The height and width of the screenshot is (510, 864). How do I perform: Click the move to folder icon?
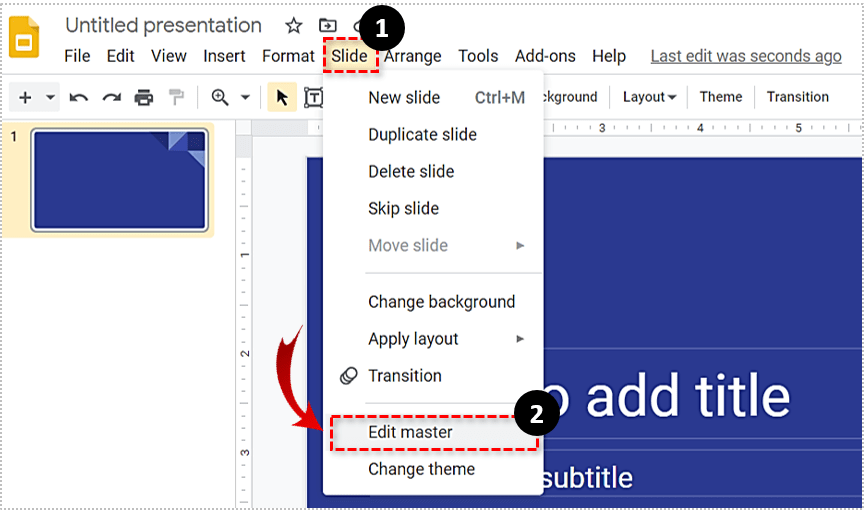tap(327, 26)
